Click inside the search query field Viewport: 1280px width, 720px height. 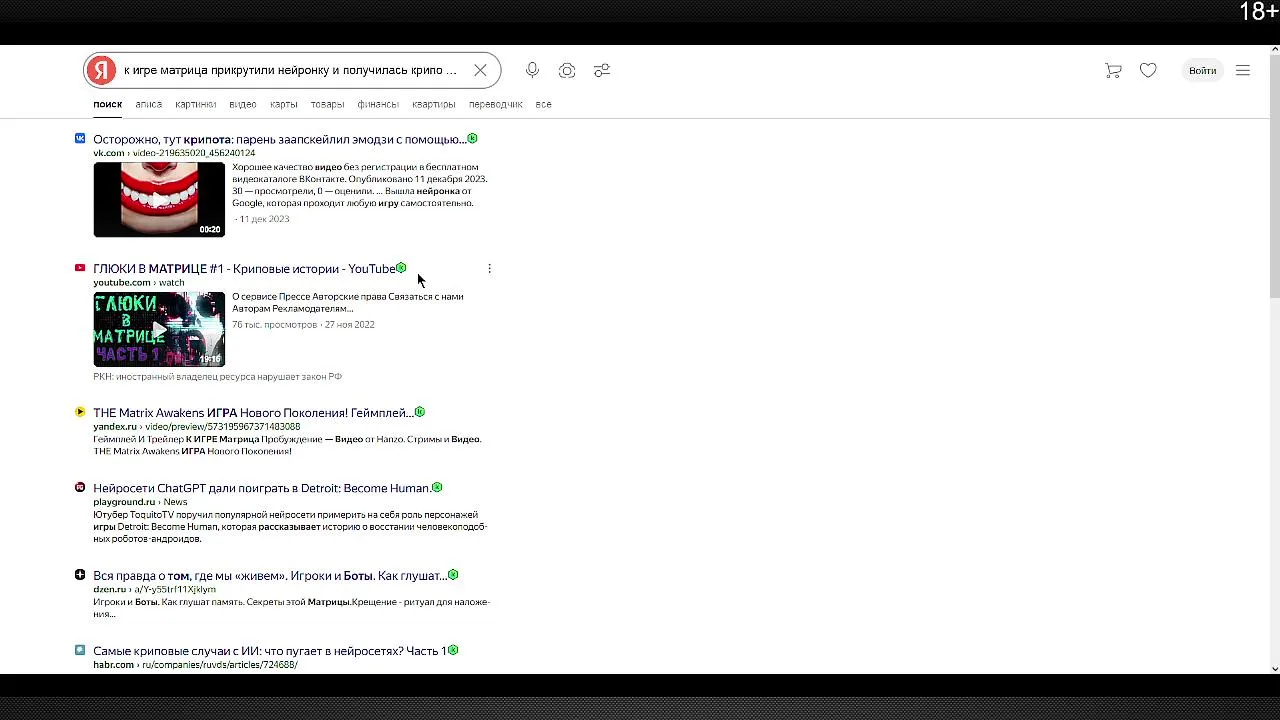[x=290, y=70]
